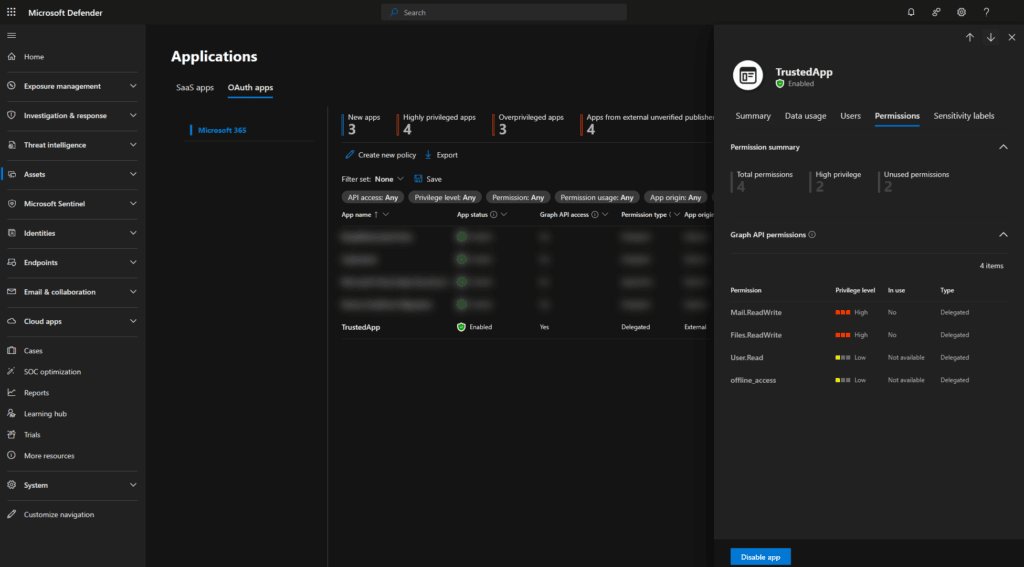Open App status column sort dropdown
Image resolution: width=1024 pixels, height=567 pixels.
click(504, 214)
